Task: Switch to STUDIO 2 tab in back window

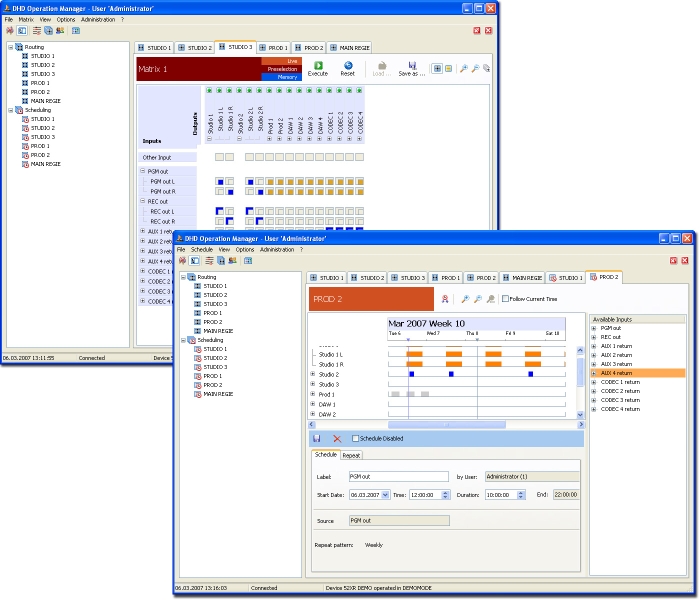Action: pyautogui.click(x=195, y=48)
